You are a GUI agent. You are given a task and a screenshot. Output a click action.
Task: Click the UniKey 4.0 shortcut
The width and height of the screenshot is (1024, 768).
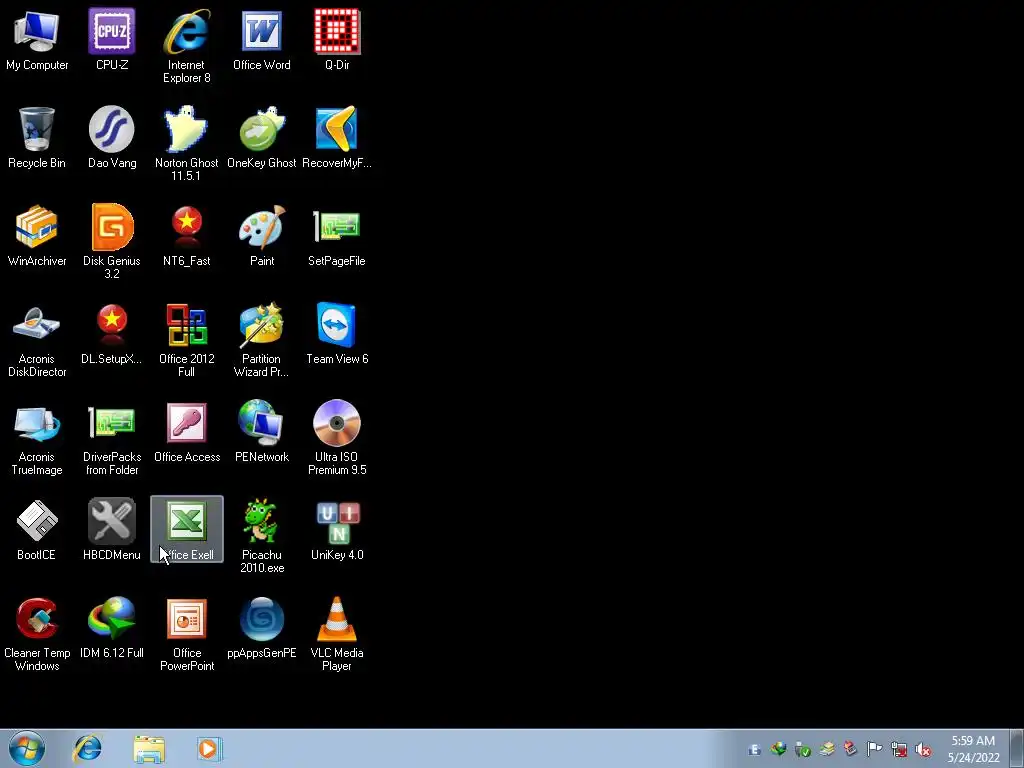coord(337,529)
